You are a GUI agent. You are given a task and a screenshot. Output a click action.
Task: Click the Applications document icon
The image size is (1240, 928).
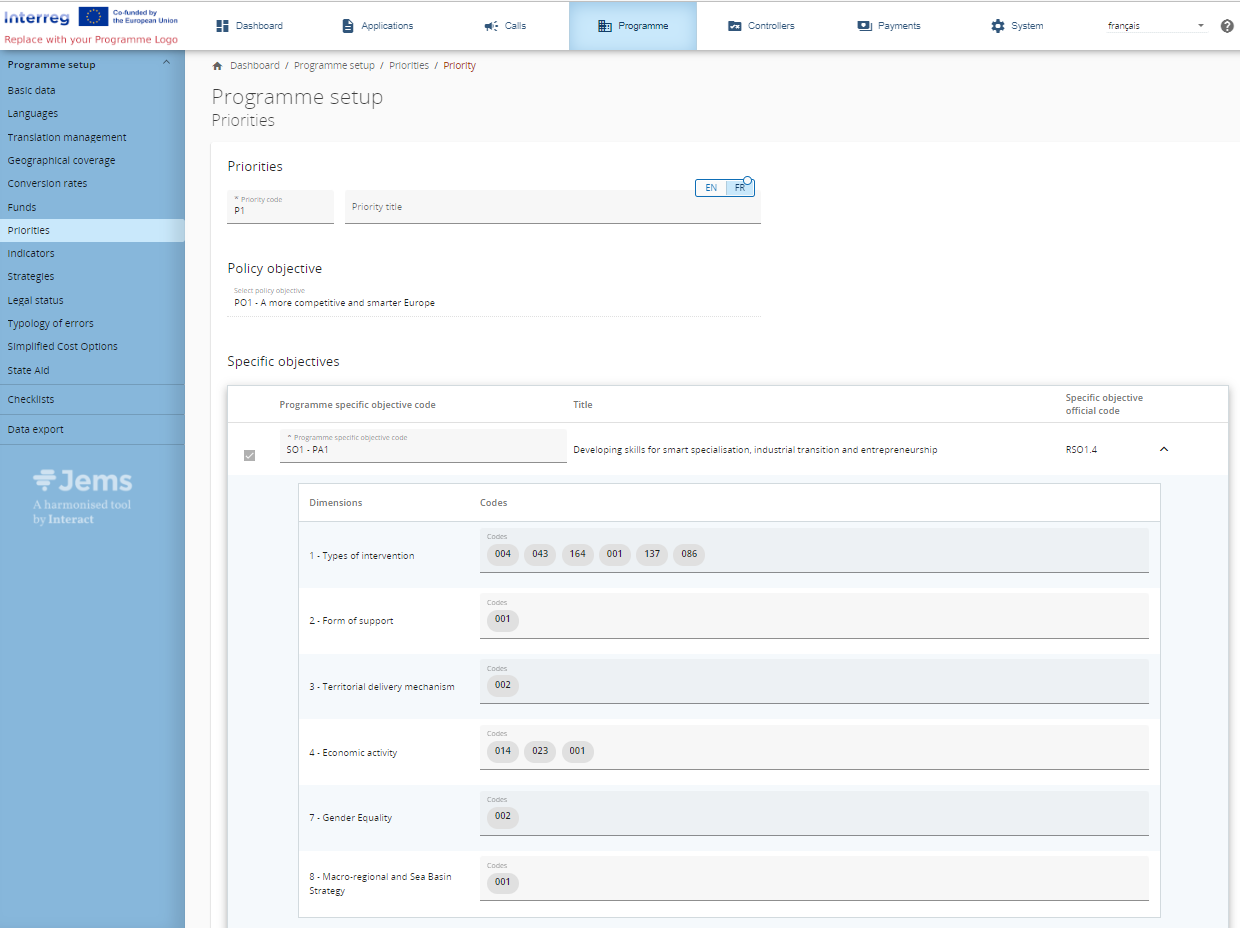click(x=348, y=26)
